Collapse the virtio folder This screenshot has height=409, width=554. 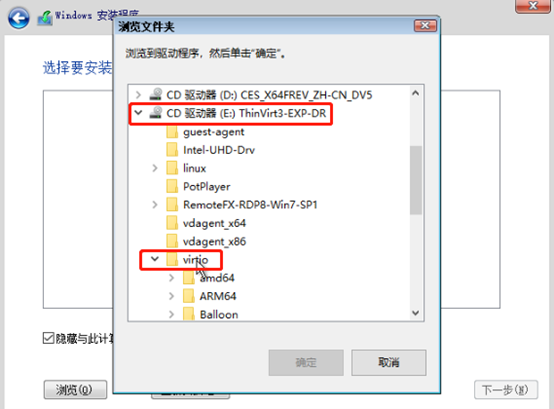coord(155,259)
